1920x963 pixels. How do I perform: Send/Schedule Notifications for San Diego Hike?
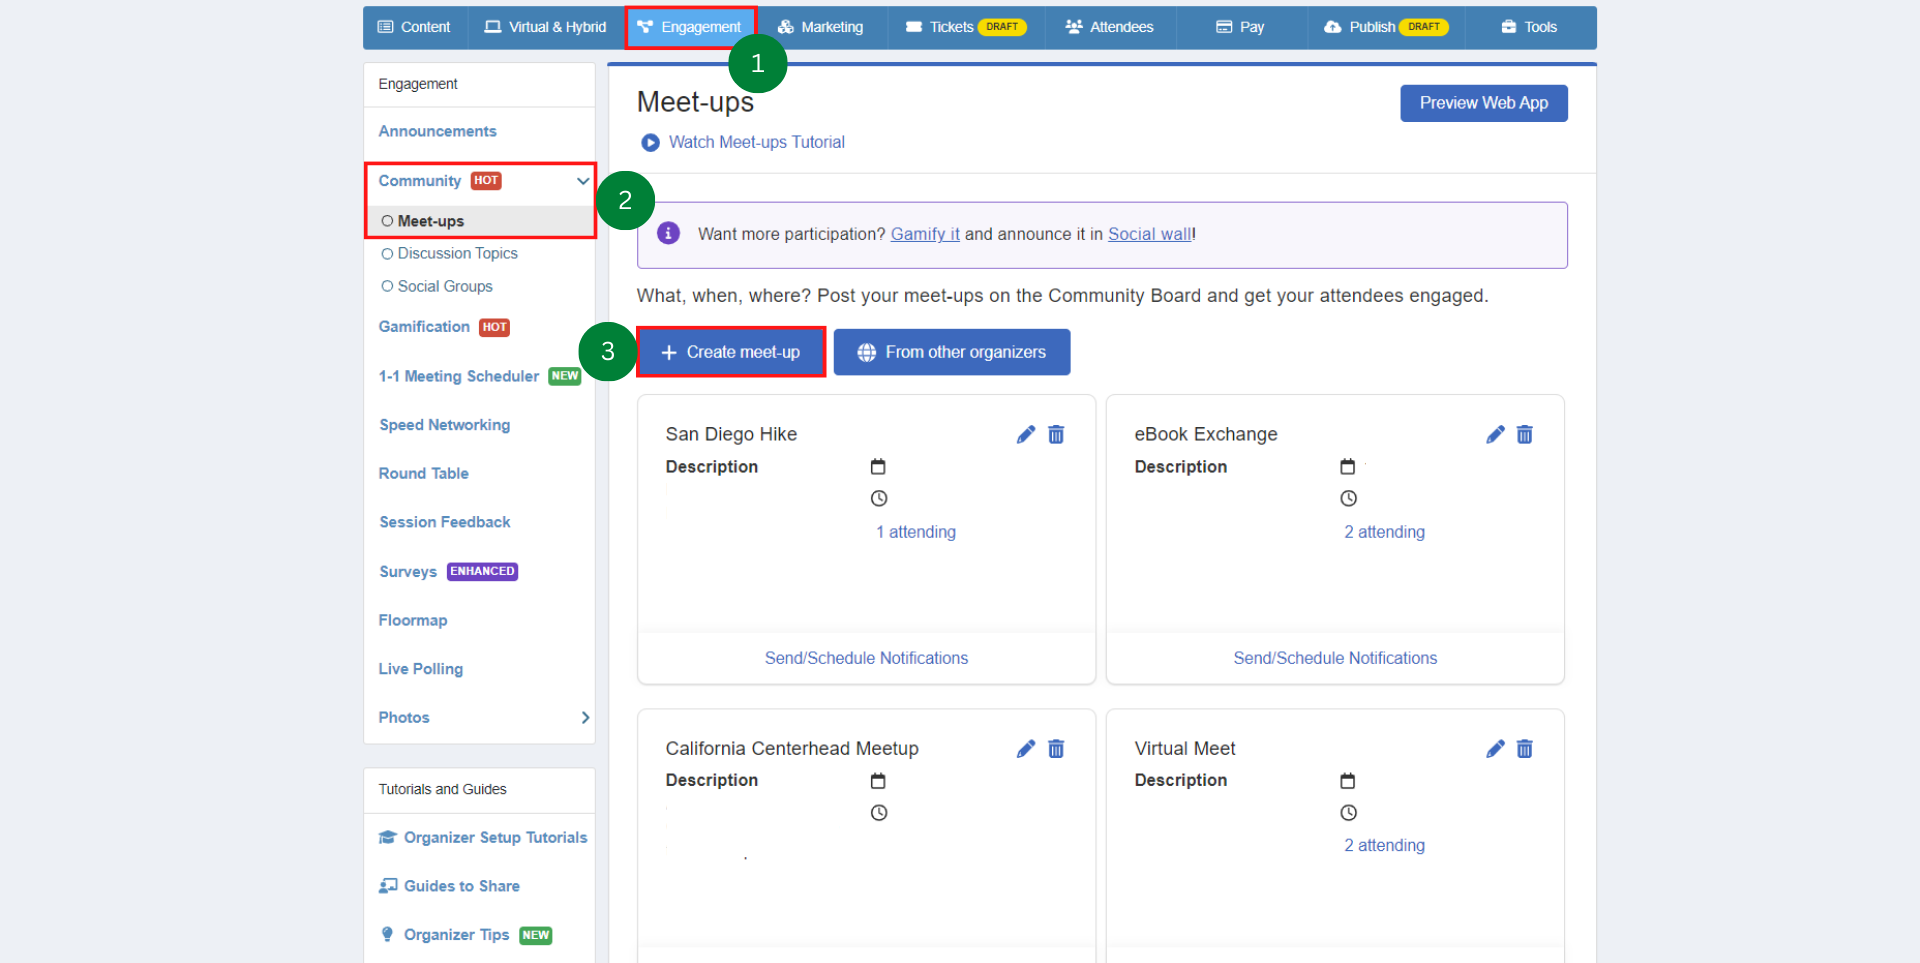pos(867,658)
